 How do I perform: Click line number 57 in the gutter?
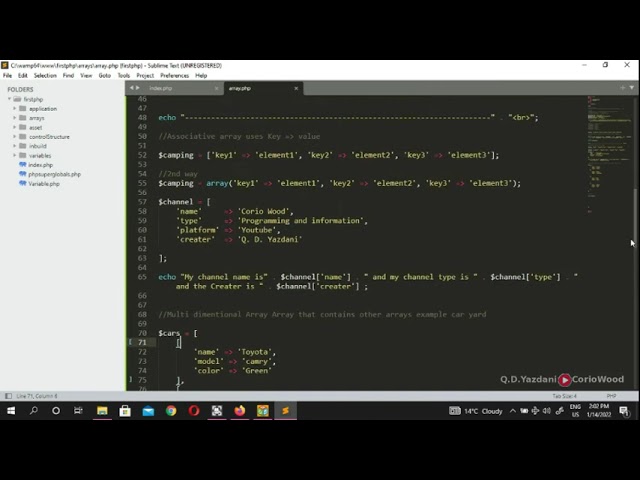(142, 202)
